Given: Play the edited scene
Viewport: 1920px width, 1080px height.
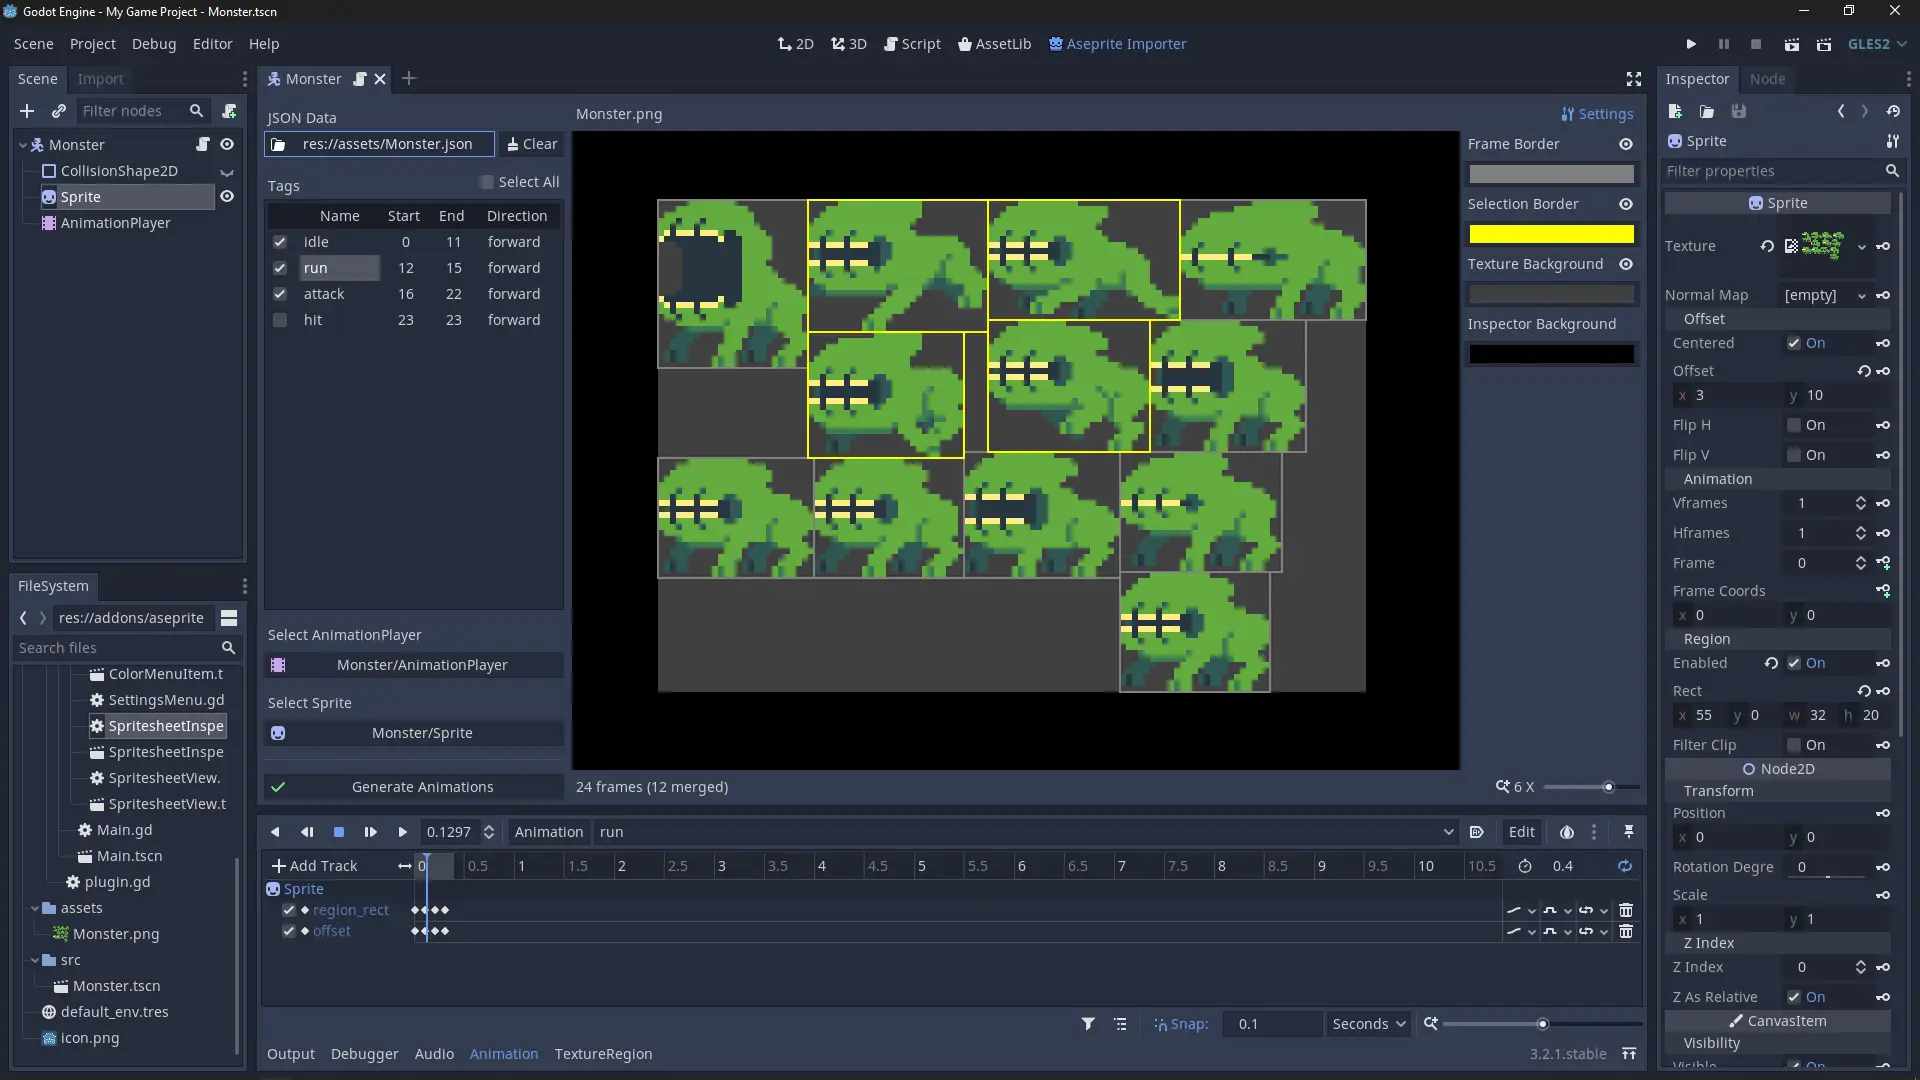Looking at the screenshot, I should pos(1792,44).
